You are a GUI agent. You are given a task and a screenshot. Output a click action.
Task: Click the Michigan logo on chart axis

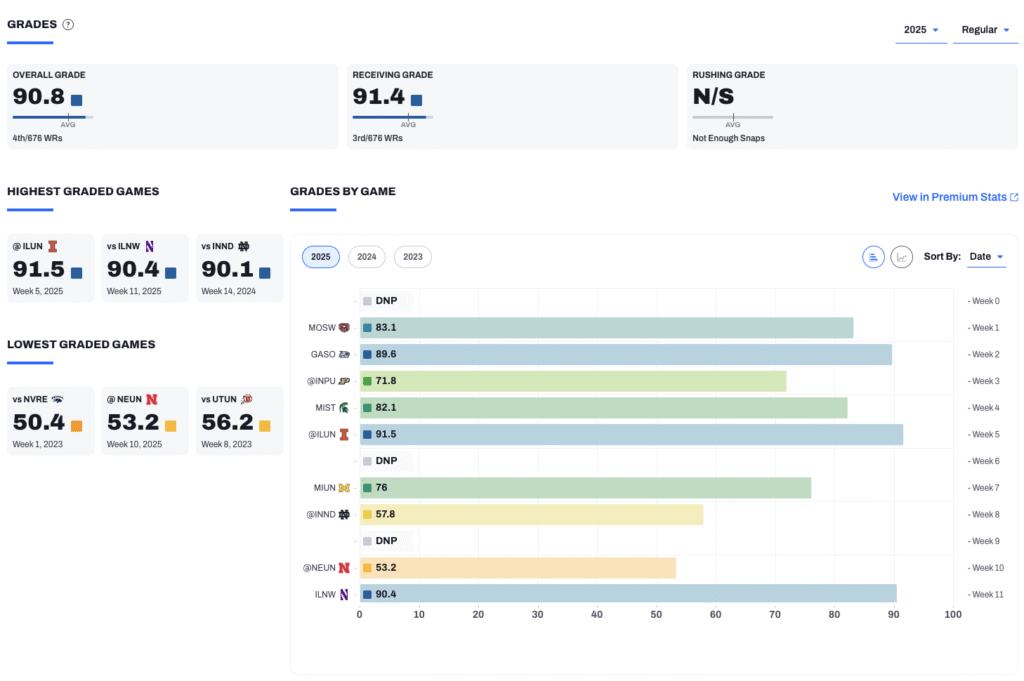[x=344, y=488]
